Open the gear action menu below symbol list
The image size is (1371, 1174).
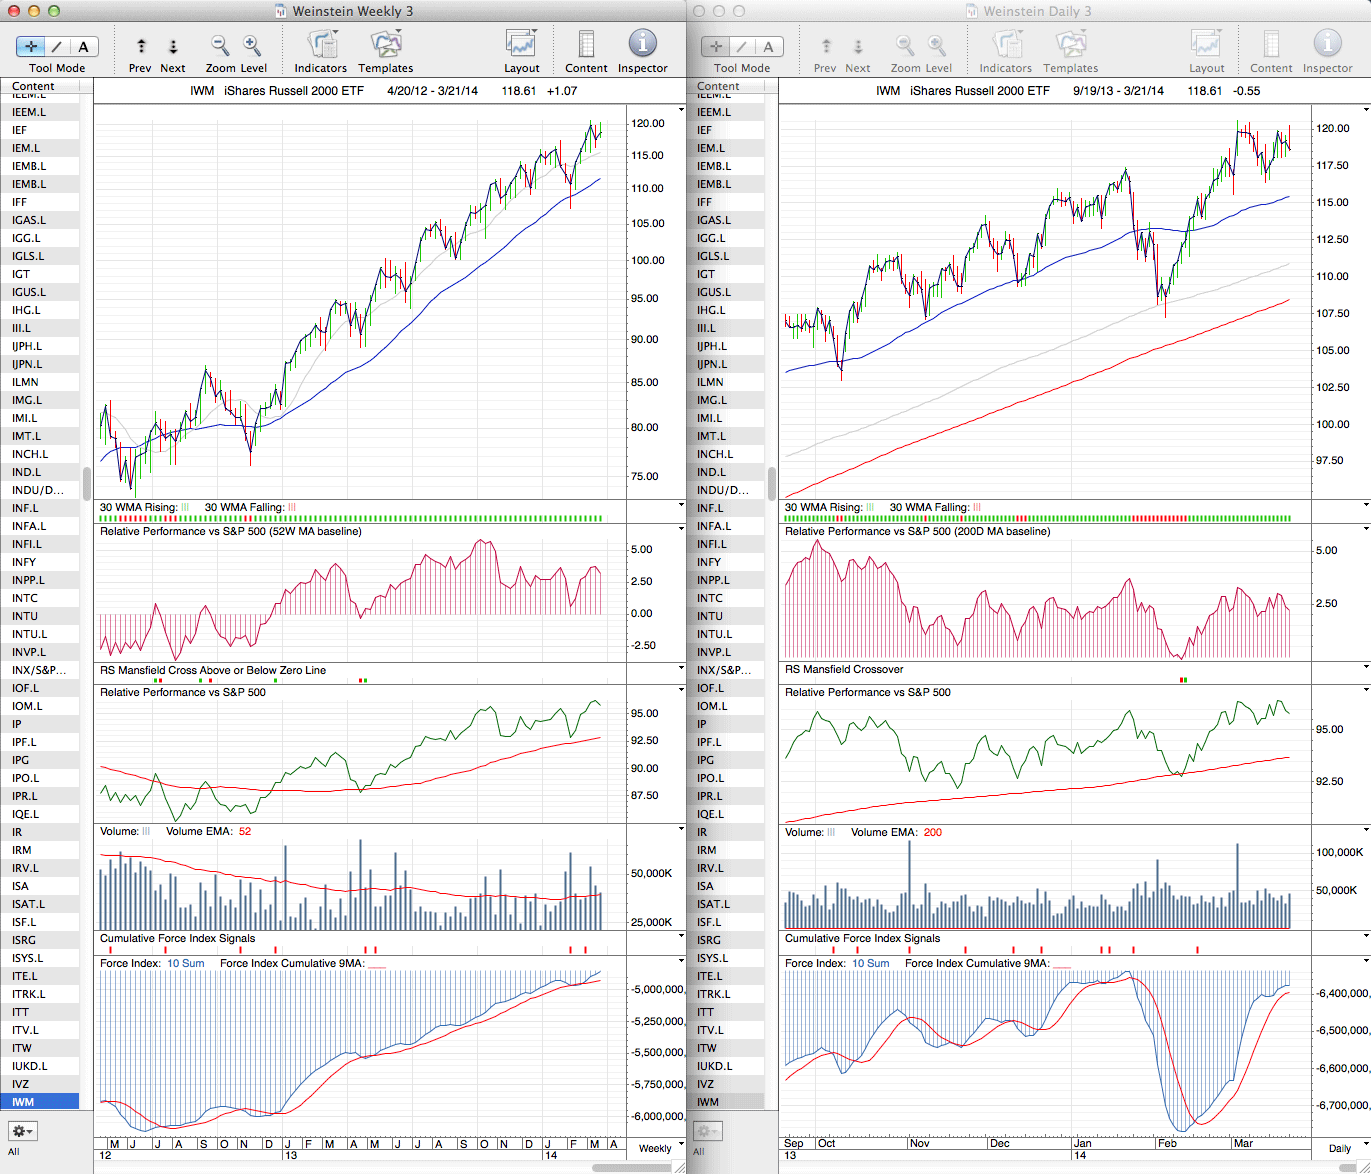tap(22, 1131)
